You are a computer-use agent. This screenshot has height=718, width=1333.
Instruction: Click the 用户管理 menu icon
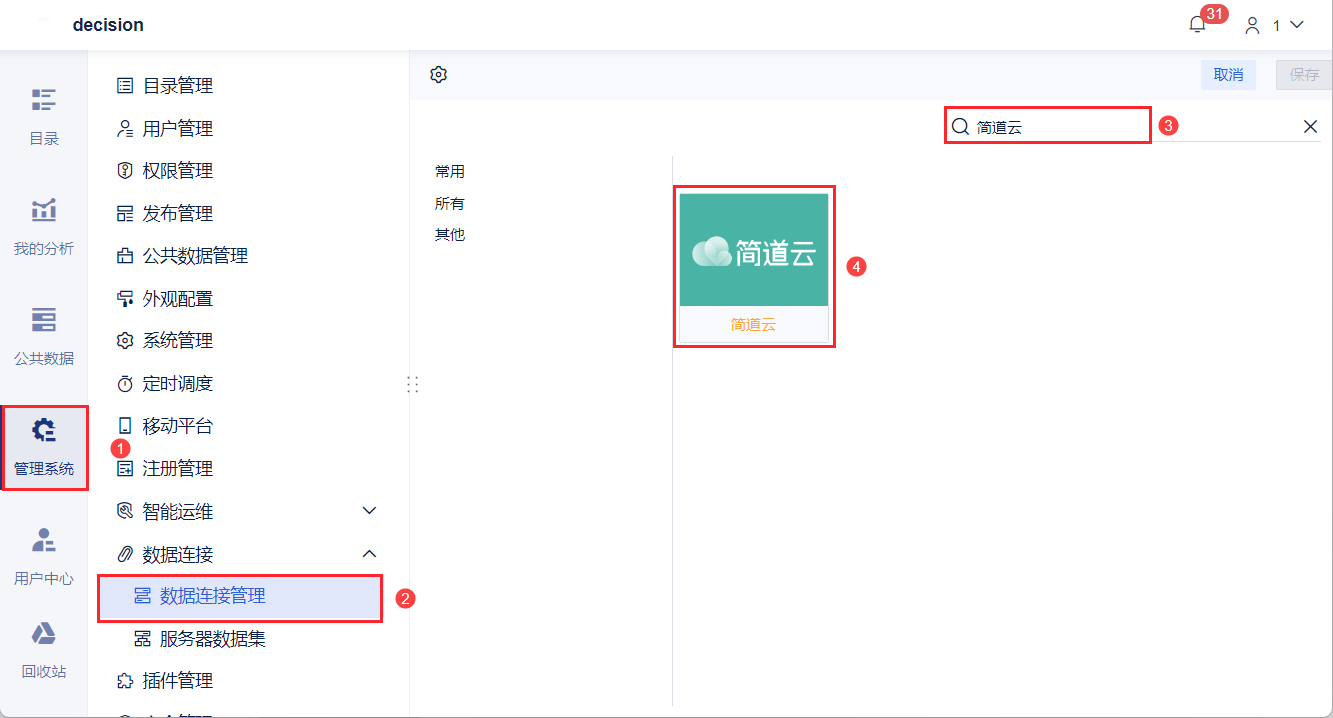coord(125,129)
